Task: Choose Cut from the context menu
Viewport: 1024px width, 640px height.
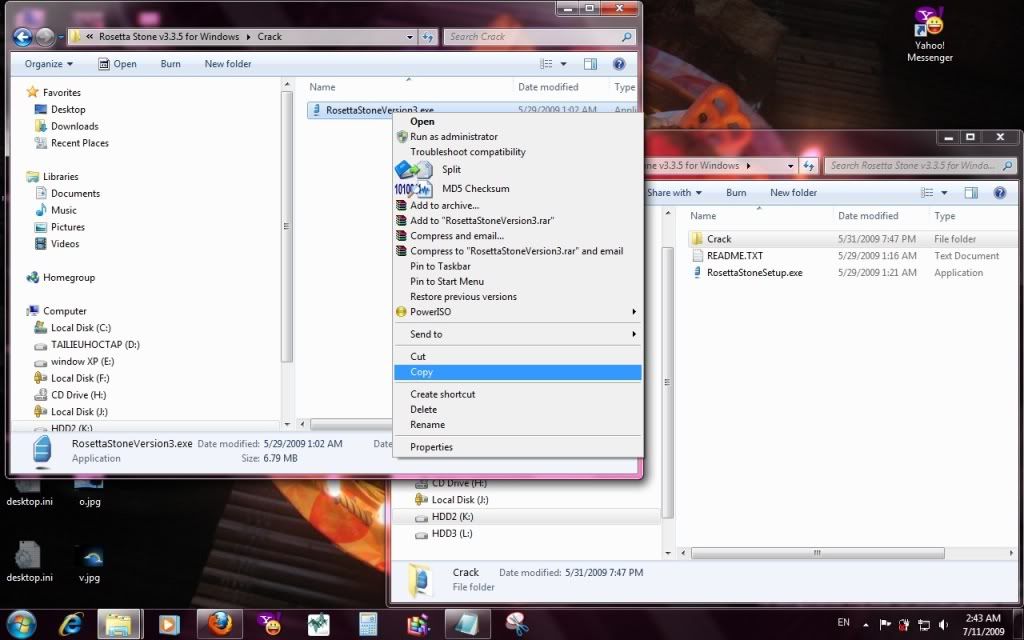Action: [519, 357]
